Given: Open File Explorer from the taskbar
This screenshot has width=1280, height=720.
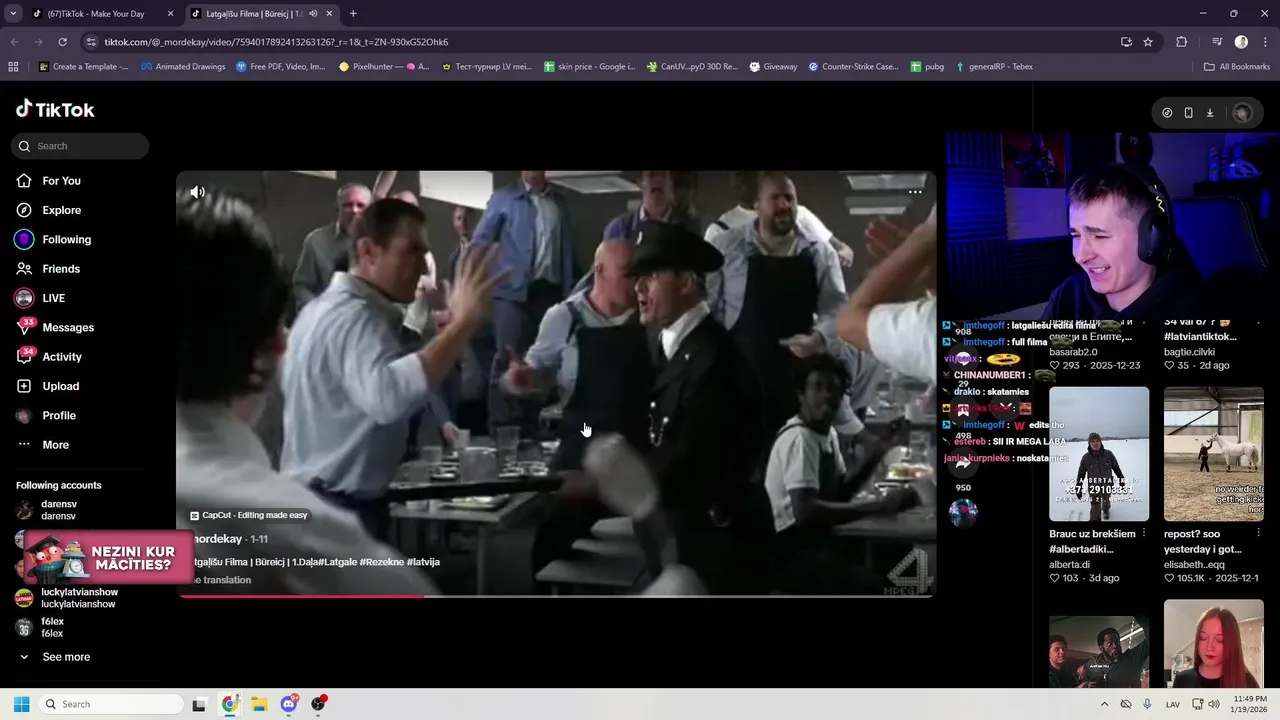Looking at the screenshot, I should 258,704.
